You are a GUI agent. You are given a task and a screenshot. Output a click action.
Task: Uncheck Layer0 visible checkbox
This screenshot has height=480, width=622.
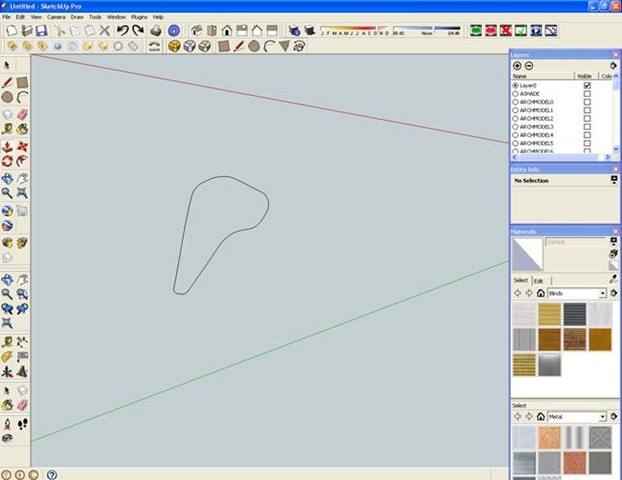[587, 85]
